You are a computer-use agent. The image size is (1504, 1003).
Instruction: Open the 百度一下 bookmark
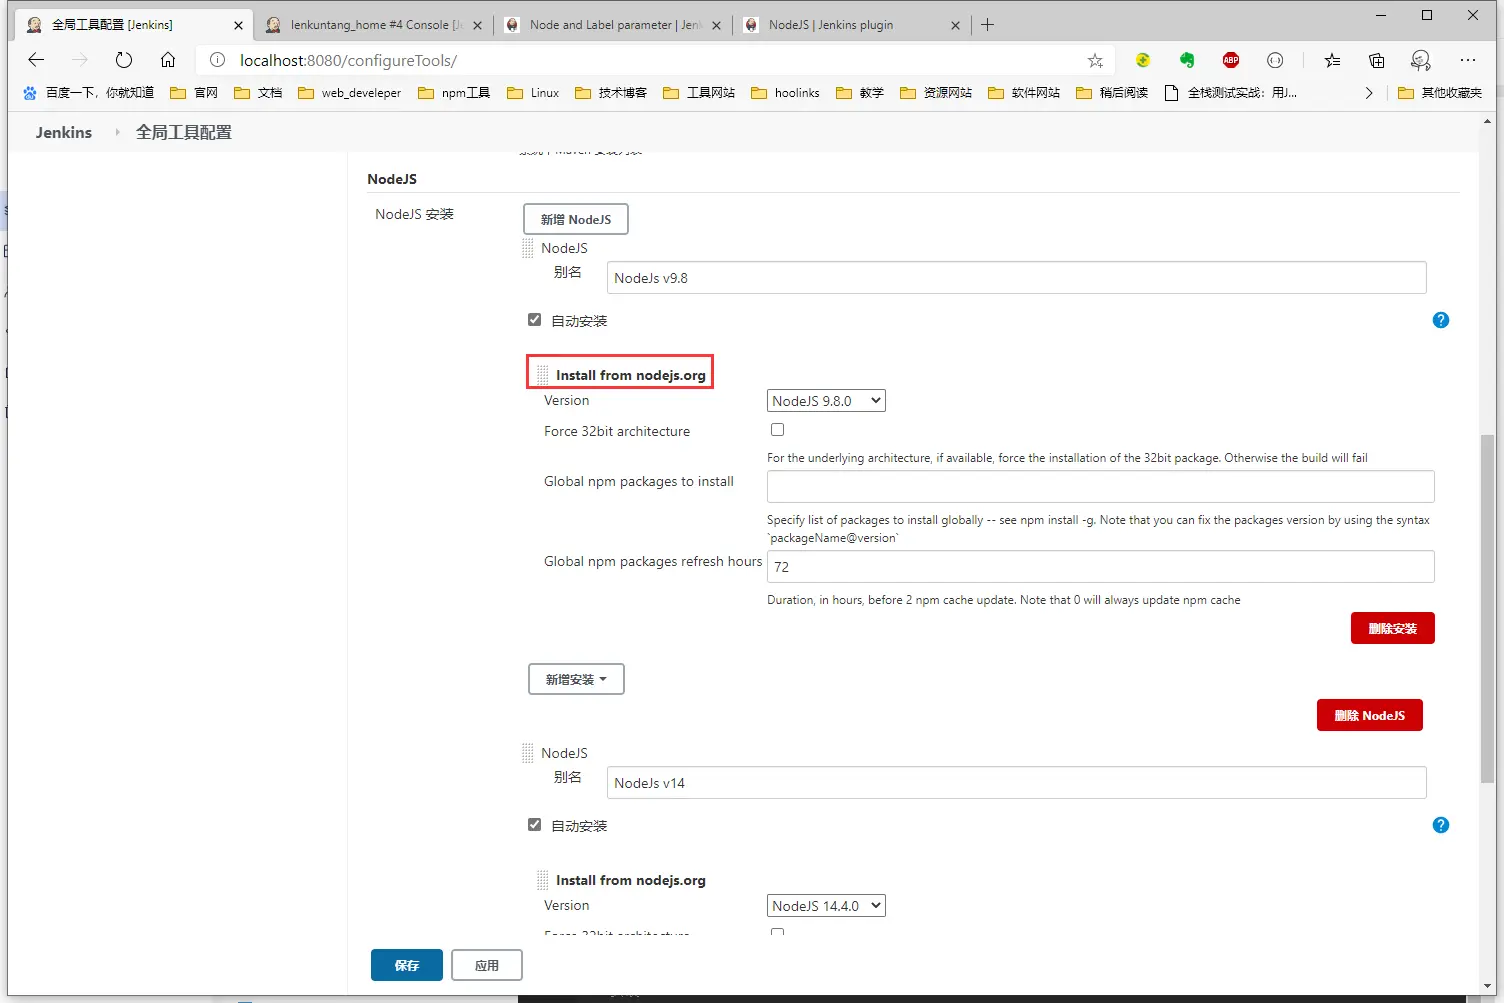(x=88, y=93)
